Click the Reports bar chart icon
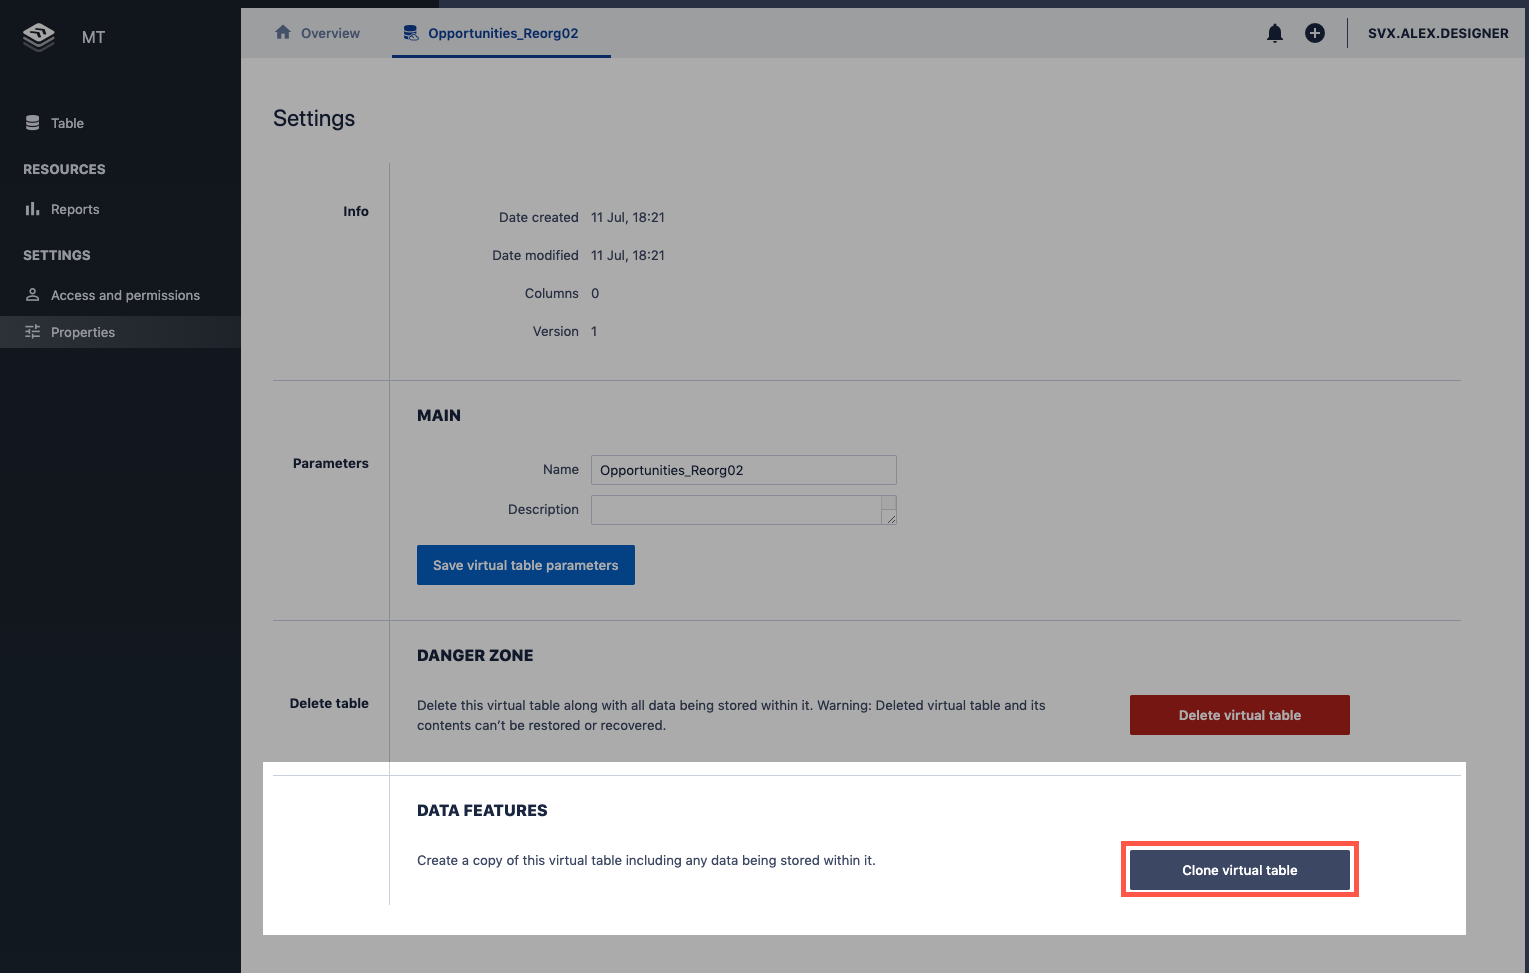Viewport: 1529px width, 973px height. 33,209
